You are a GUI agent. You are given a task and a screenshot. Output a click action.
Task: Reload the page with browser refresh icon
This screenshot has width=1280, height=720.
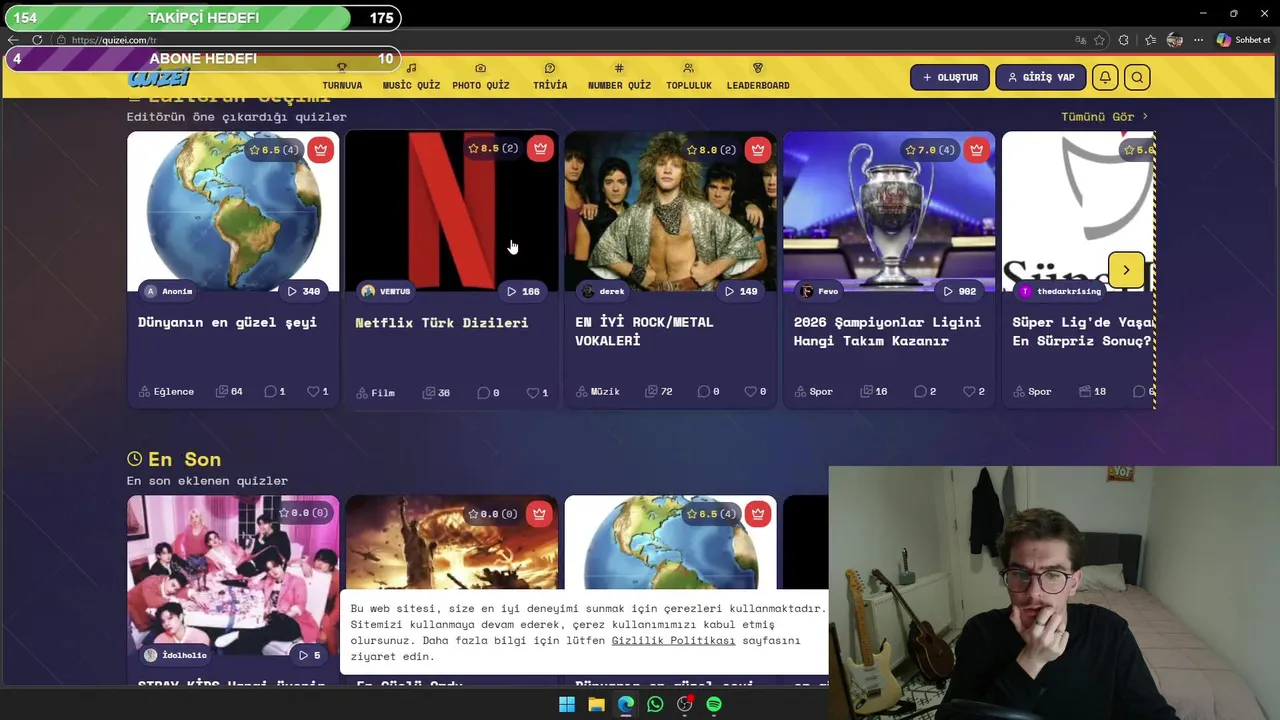click(37, 40)
